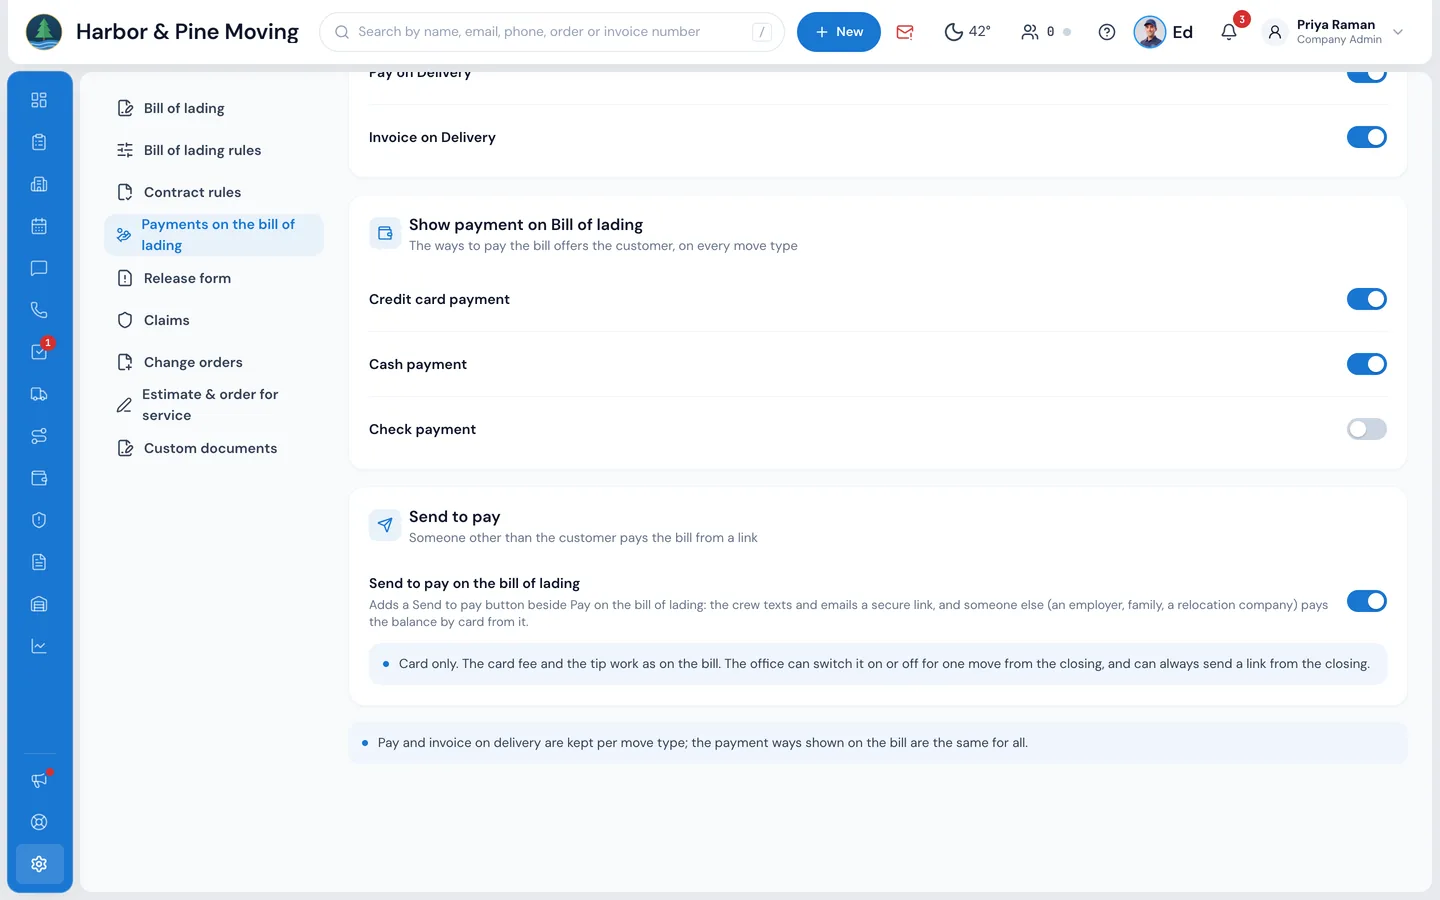Open the dashboard grid icon in sidebar
This screenshot has height=900, width=1440.
[39, 100]
